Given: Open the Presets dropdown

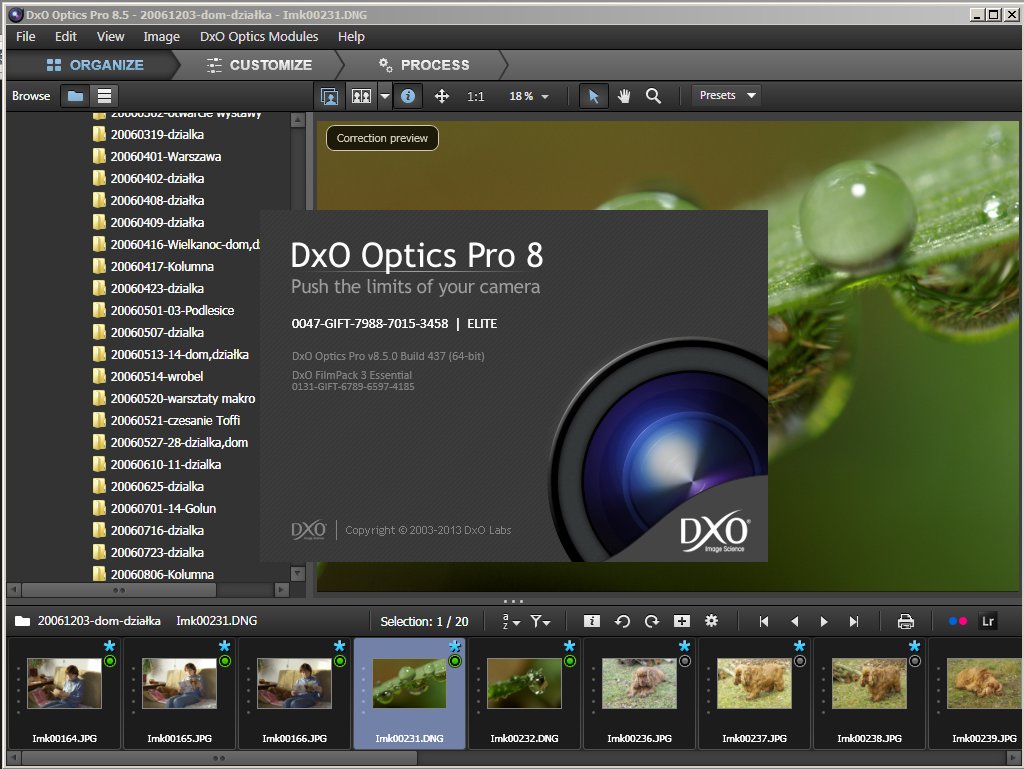Looking at the screenshot, I should coord(727,96).
